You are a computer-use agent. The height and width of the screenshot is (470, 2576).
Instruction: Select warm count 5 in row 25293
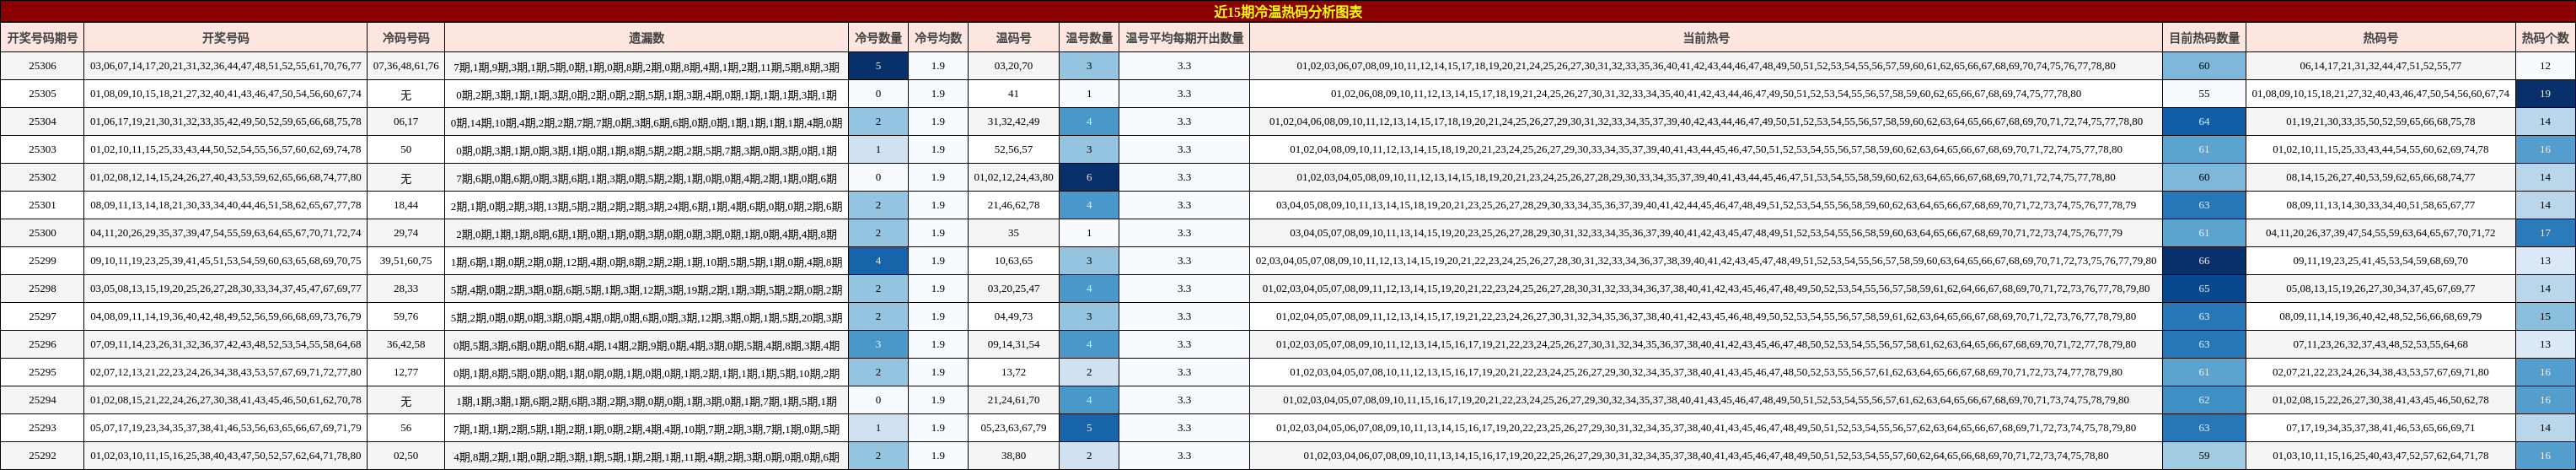[1089, 428]
